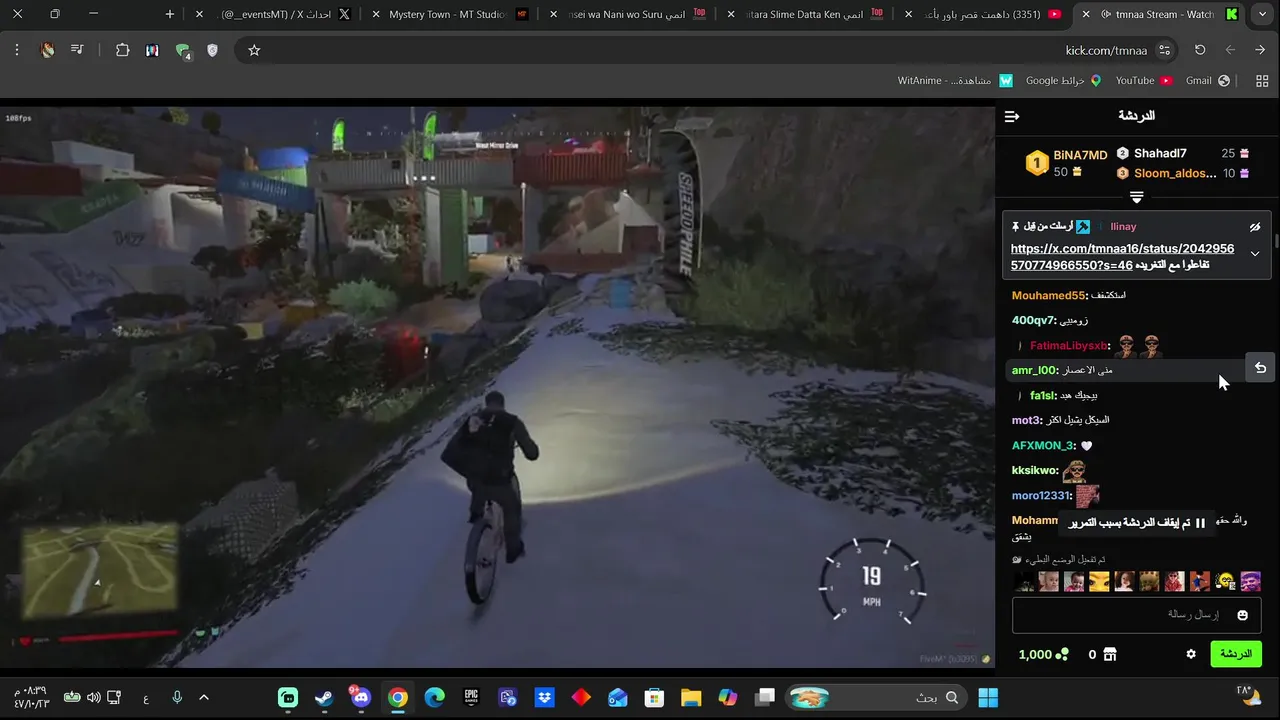1280x720 pixels.
Task: Pick the yellow cat emote in quick emotes row
Action: (x=1099, y=581)
